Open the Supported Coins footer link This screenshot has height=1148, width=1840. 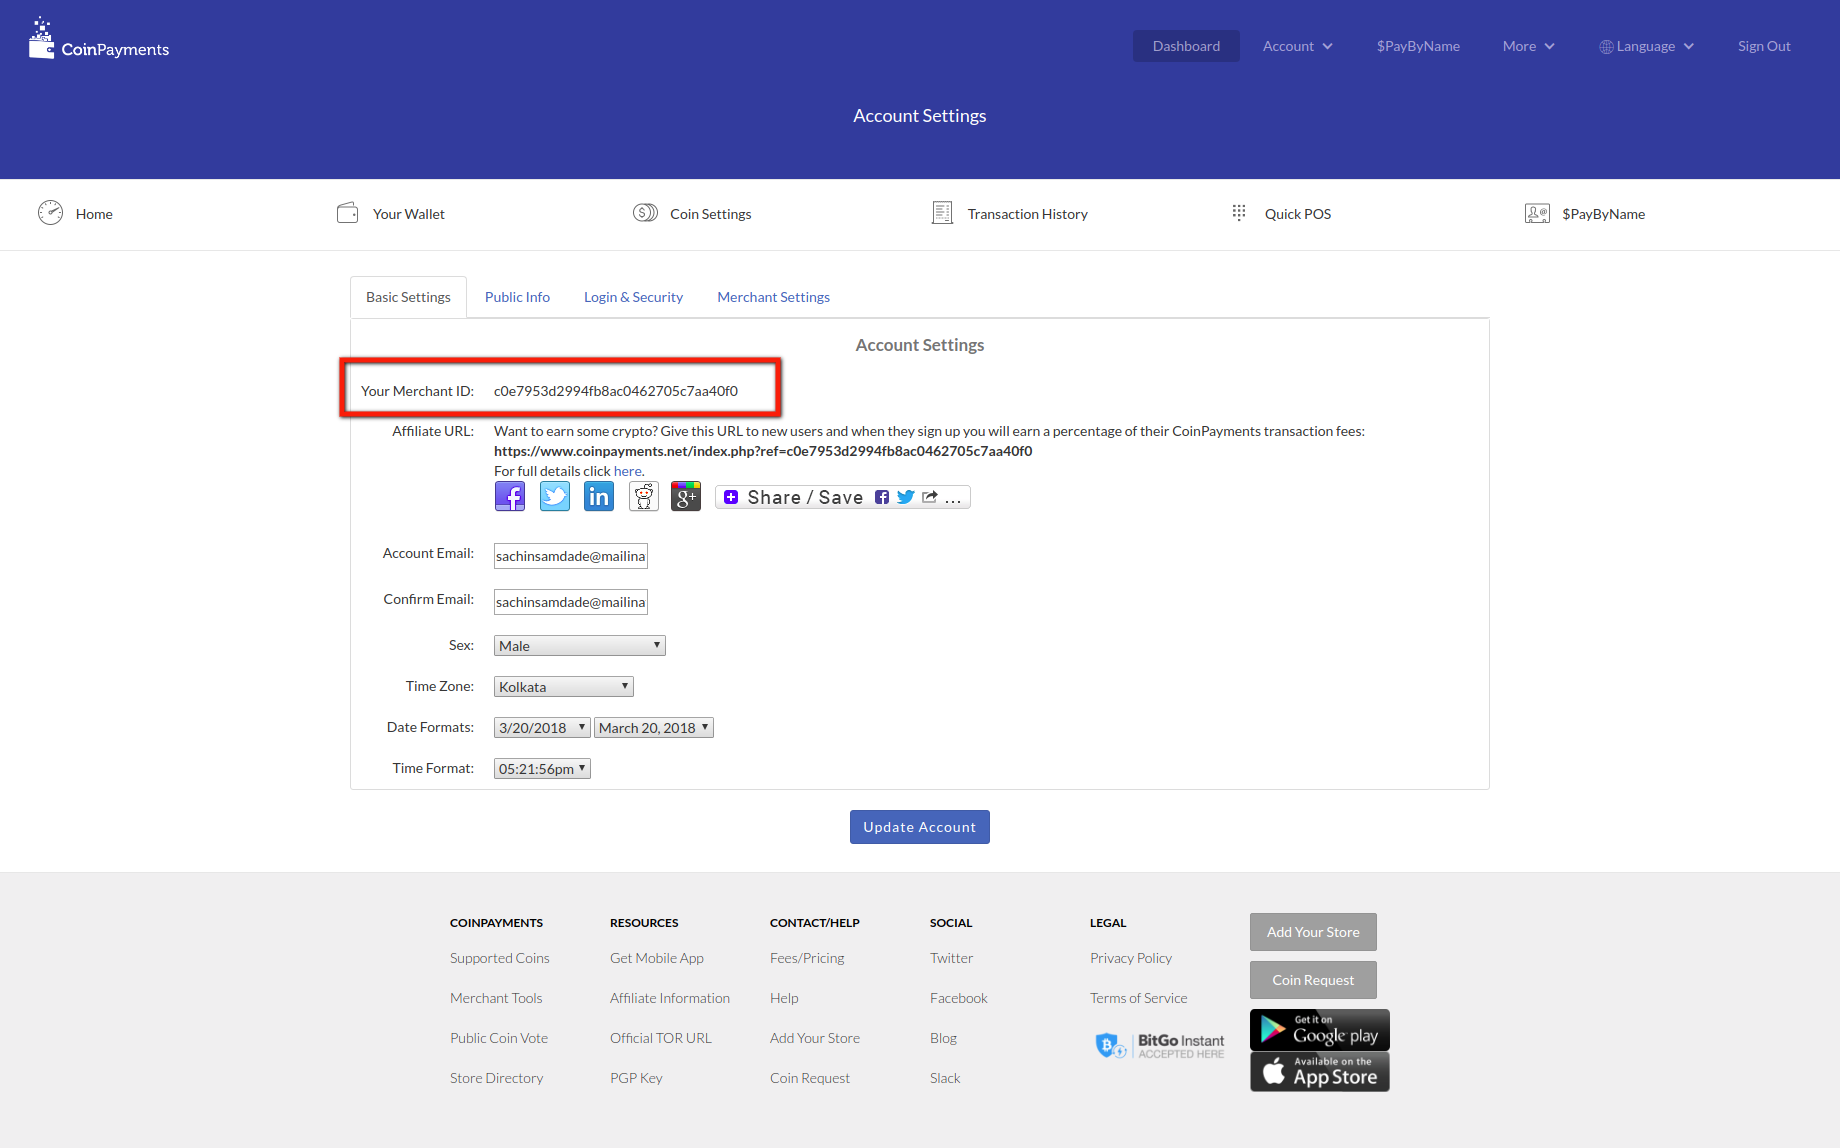(500, 958)
